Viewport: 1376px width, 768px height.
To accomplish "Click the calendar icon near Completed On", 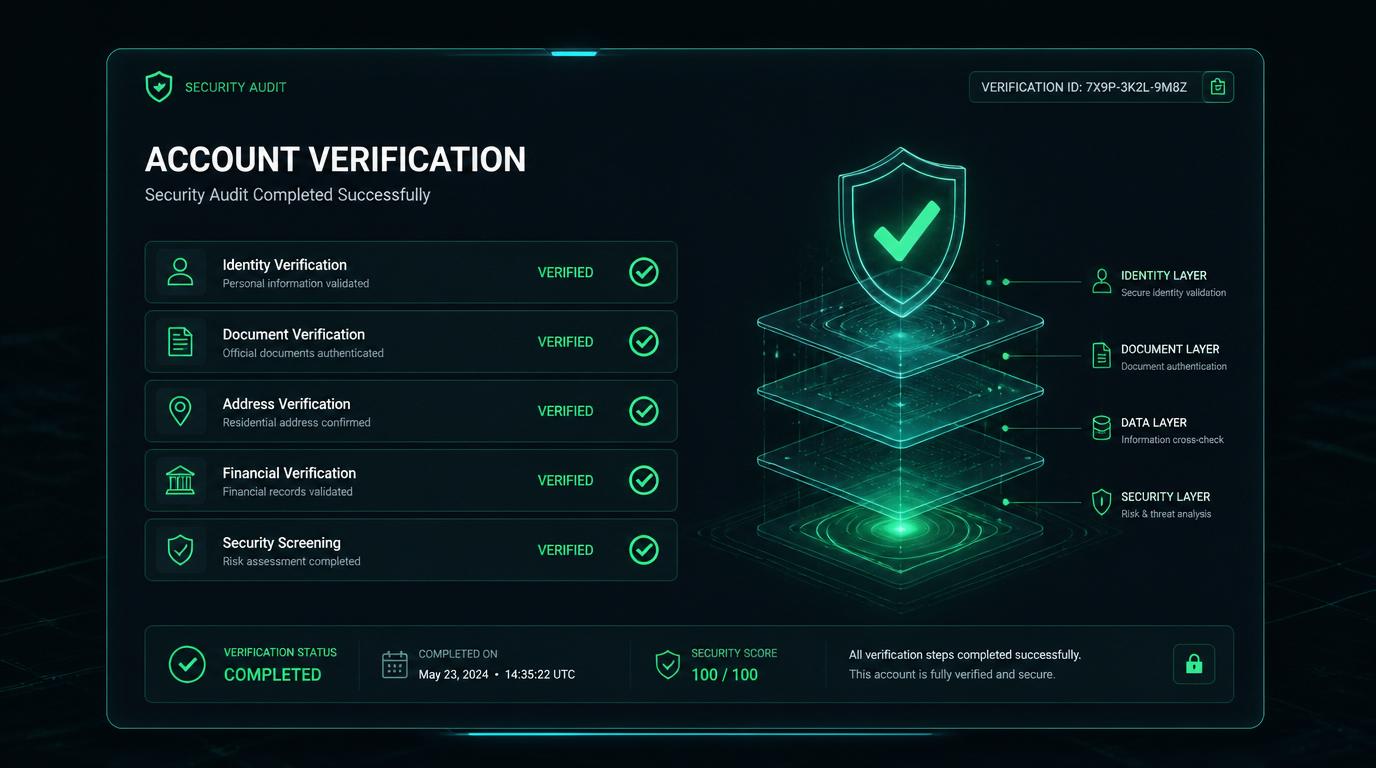I will tap(395, 665).
